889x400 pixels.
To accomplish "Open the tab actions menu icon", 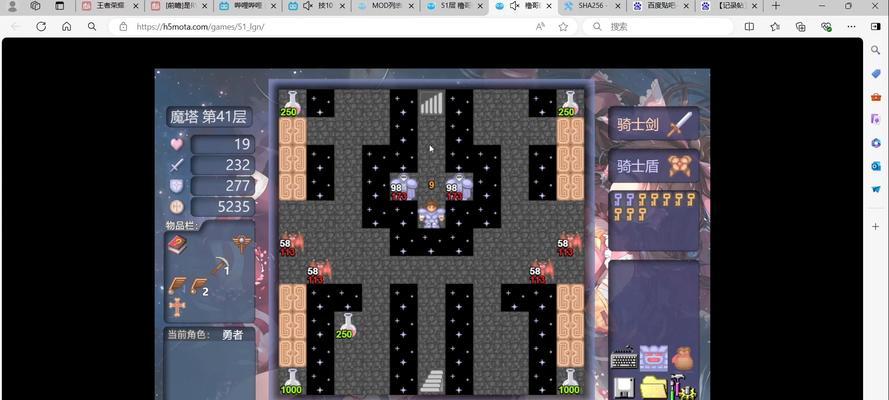I will click(x=59, y=6).
